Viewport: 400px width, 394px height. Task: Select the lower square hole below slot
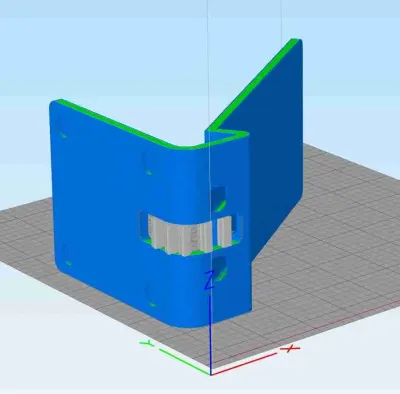point(220,269)
